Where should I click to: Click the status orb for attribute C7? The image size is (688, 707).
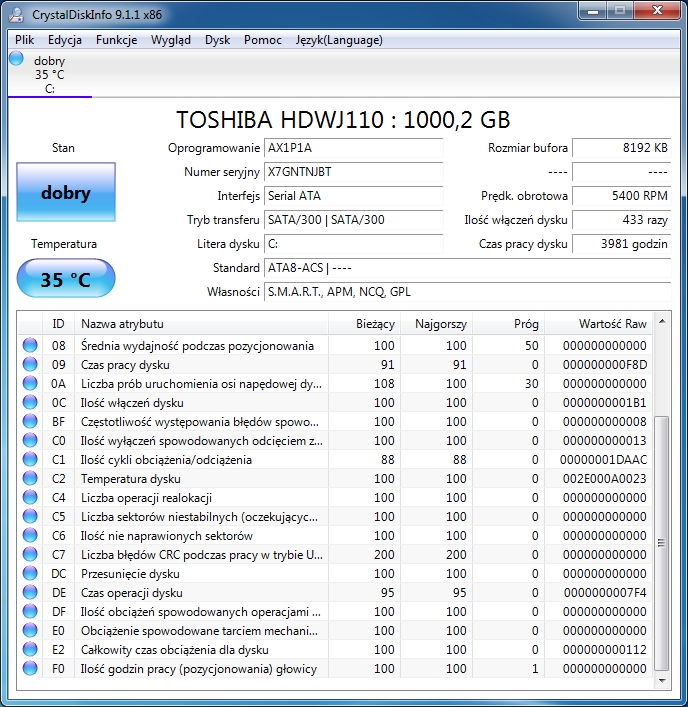point(30,555)
